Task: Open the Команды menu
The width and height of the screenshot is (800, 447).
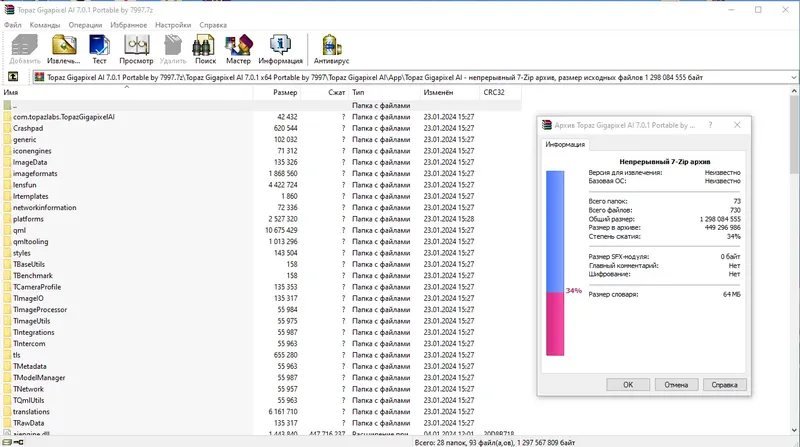Action: (x=45, y=24)
